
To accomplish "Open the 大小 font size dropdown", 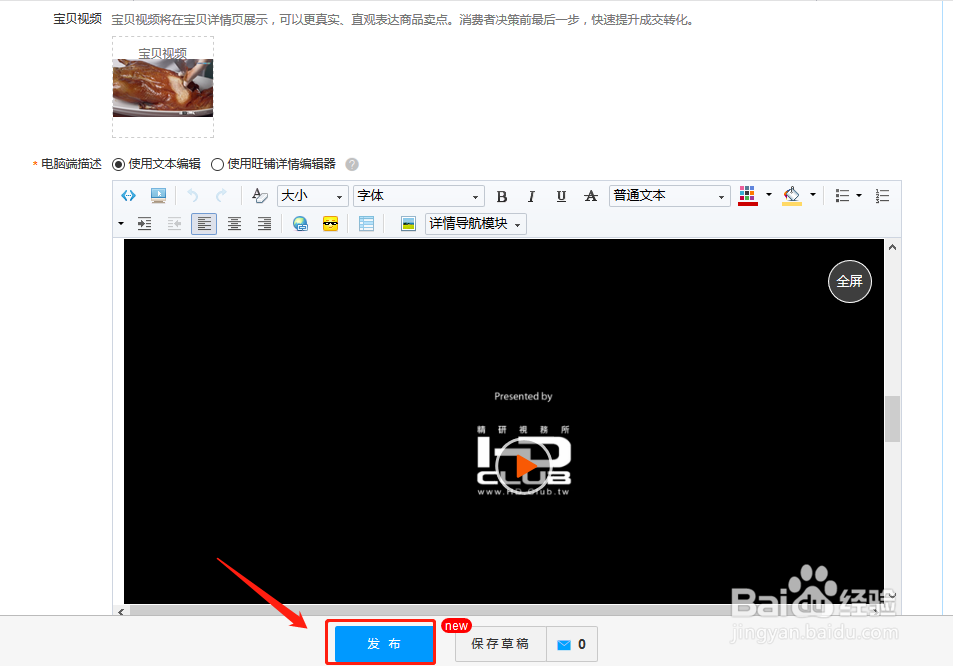I will [312, 196].
